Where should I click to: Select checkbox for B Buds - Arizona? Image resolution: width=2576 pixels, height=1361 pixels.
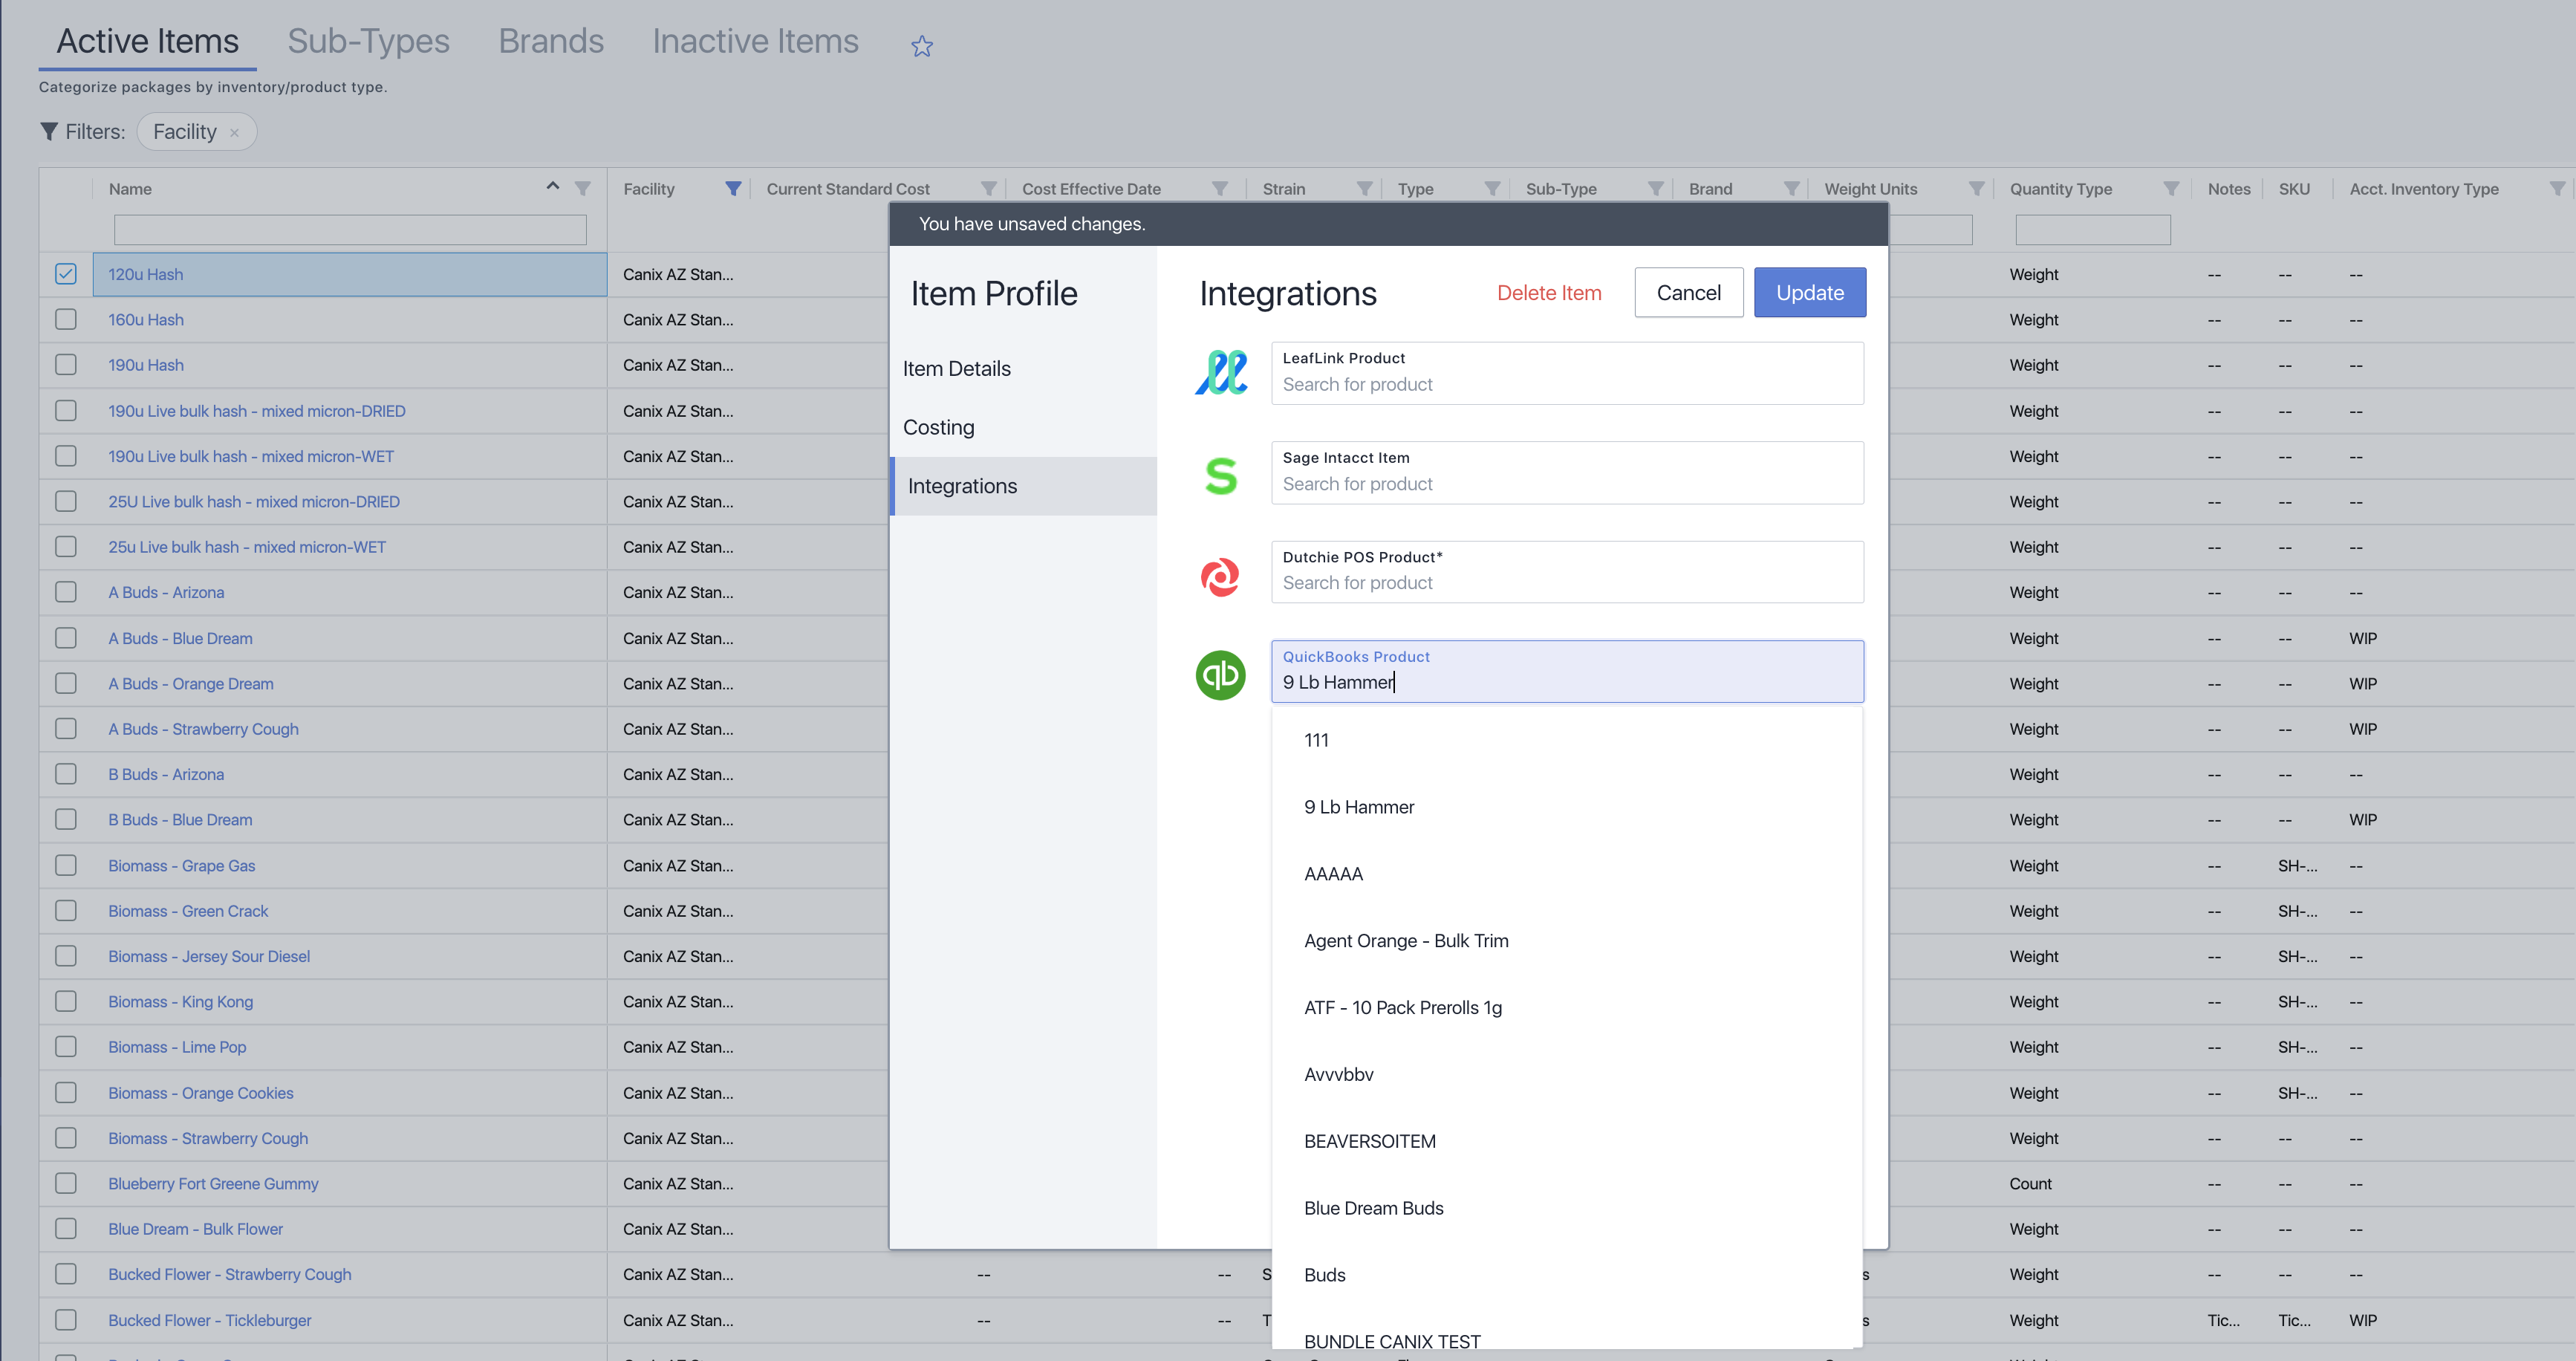click(x=66, y=774)
